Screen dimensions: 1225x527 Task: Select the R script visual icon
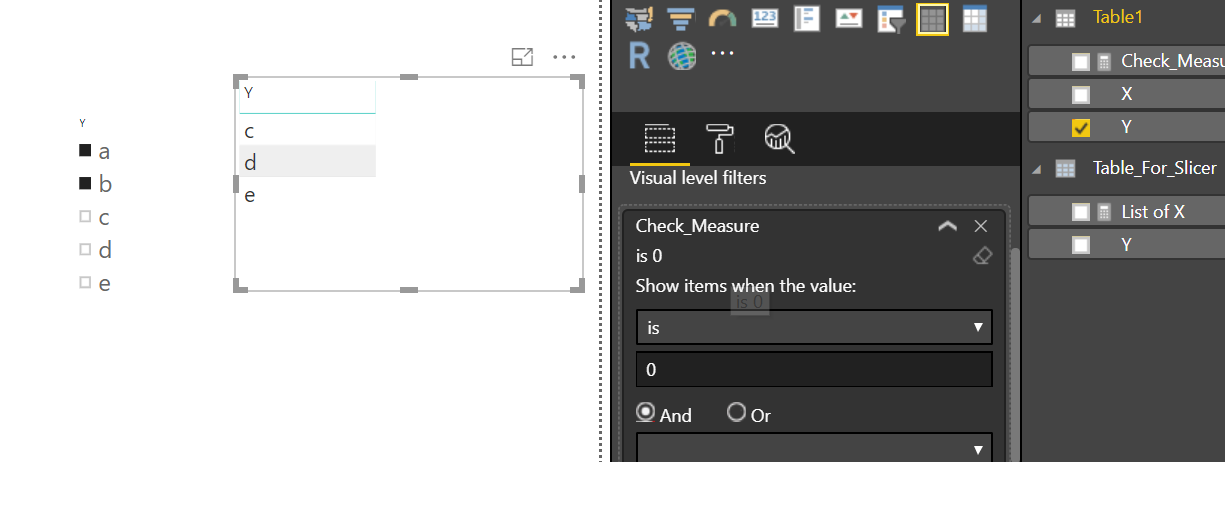[x=639, y=56]
